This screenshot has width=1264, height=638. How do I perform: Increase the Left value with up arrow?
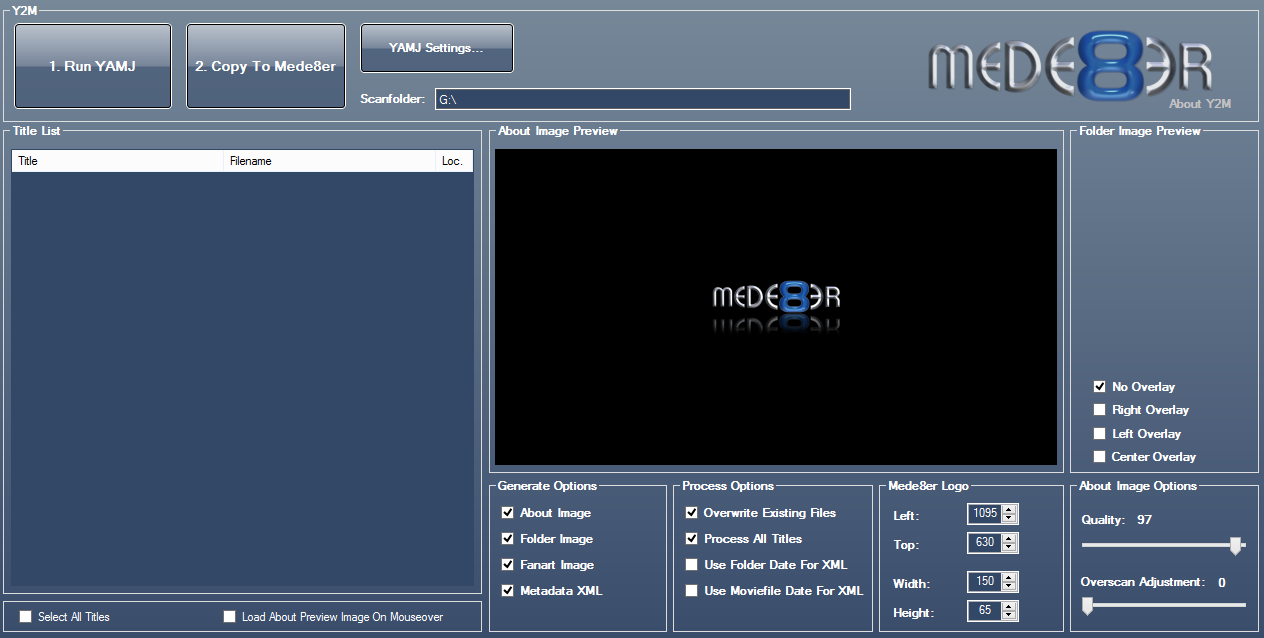pyautogui.click(x=1009, y=509)
